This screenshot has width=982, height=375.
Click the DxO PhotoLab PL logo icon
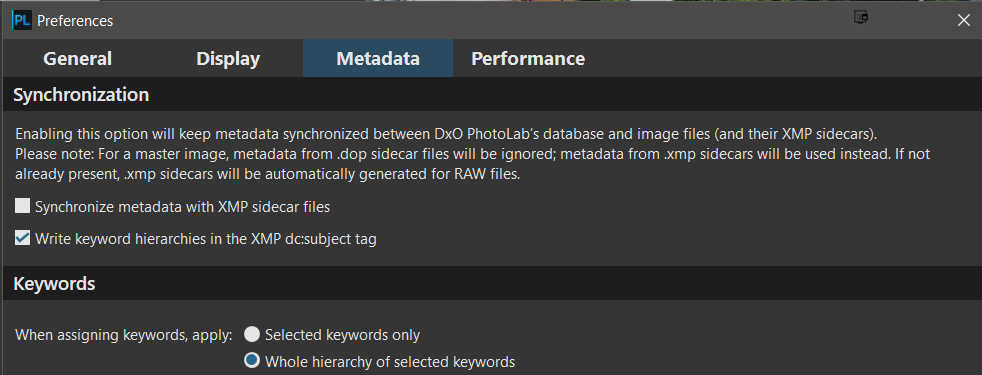coord(22,21)
